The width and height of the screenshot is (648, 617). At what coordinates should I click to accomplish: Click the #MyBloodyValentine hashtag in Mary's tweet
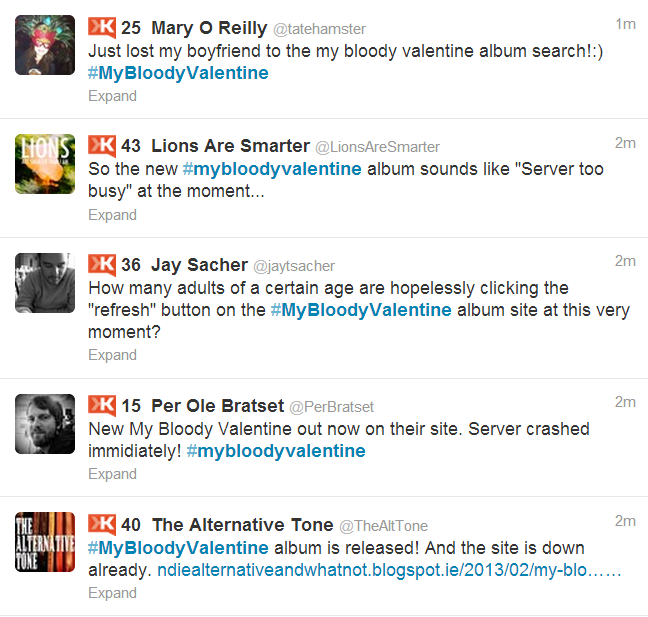click(178, 73)
